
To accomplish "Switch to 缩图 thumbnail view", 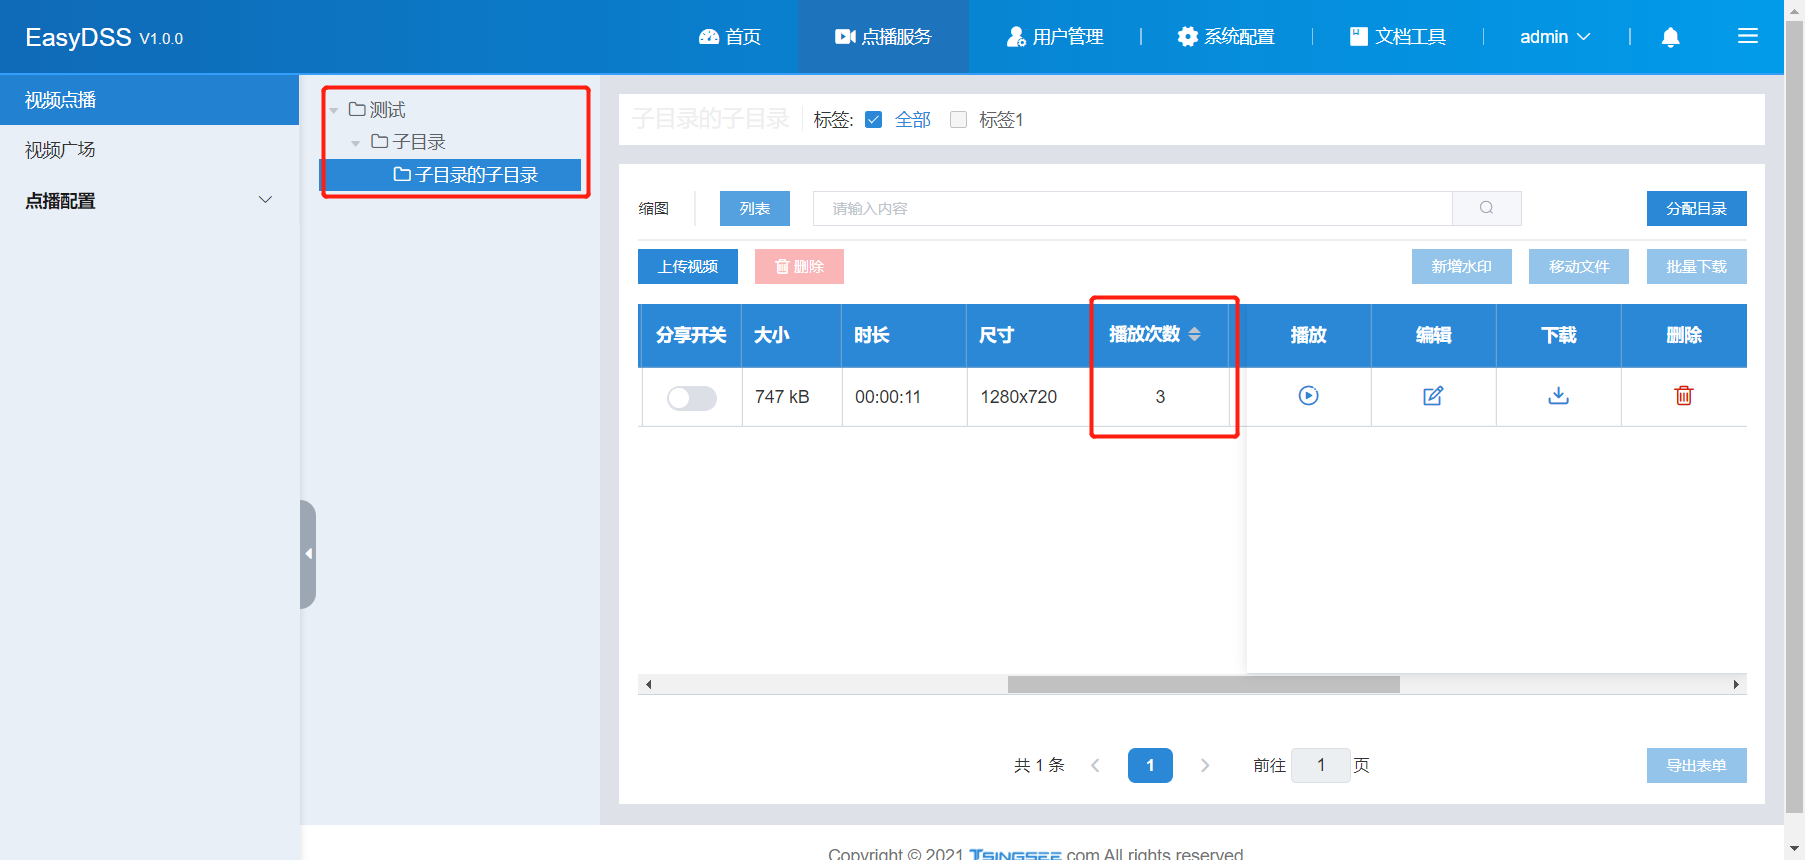I will [654, 208].
